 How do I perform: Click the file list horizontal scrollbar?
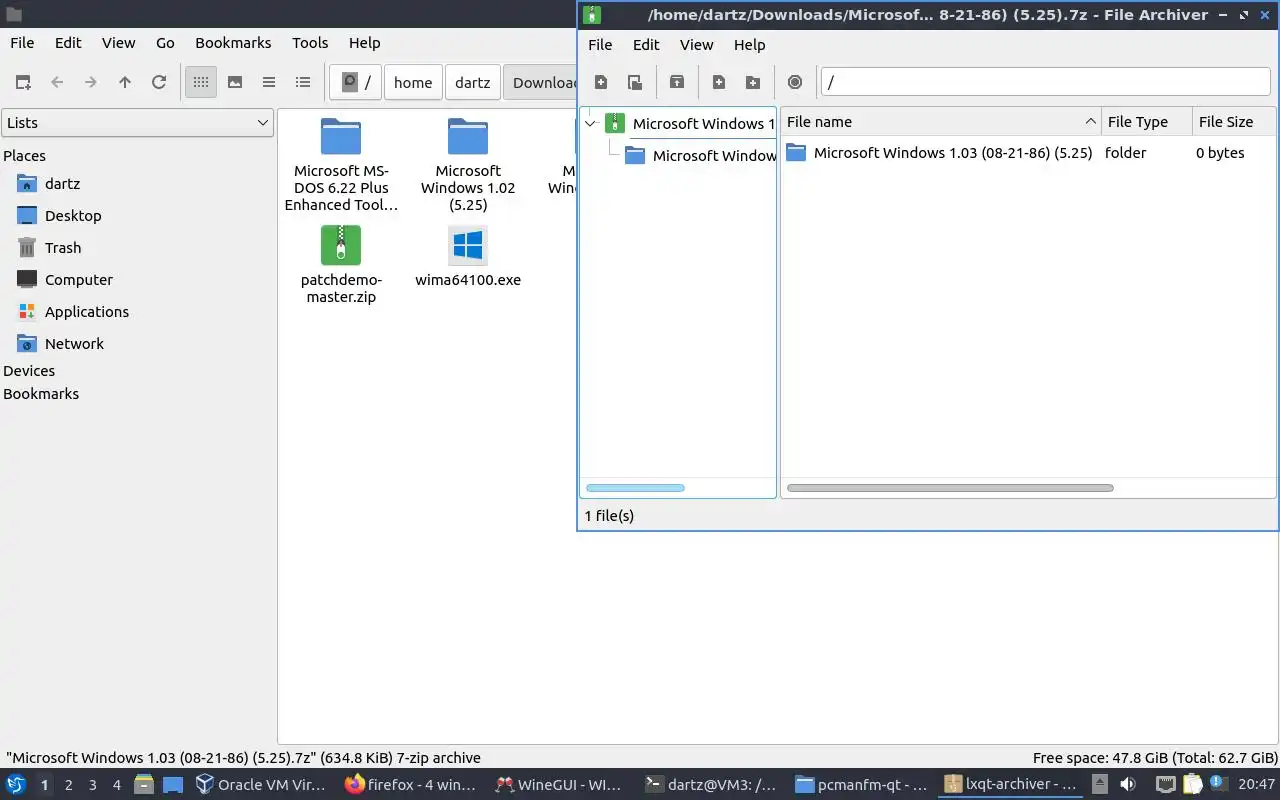click(950, 488)
